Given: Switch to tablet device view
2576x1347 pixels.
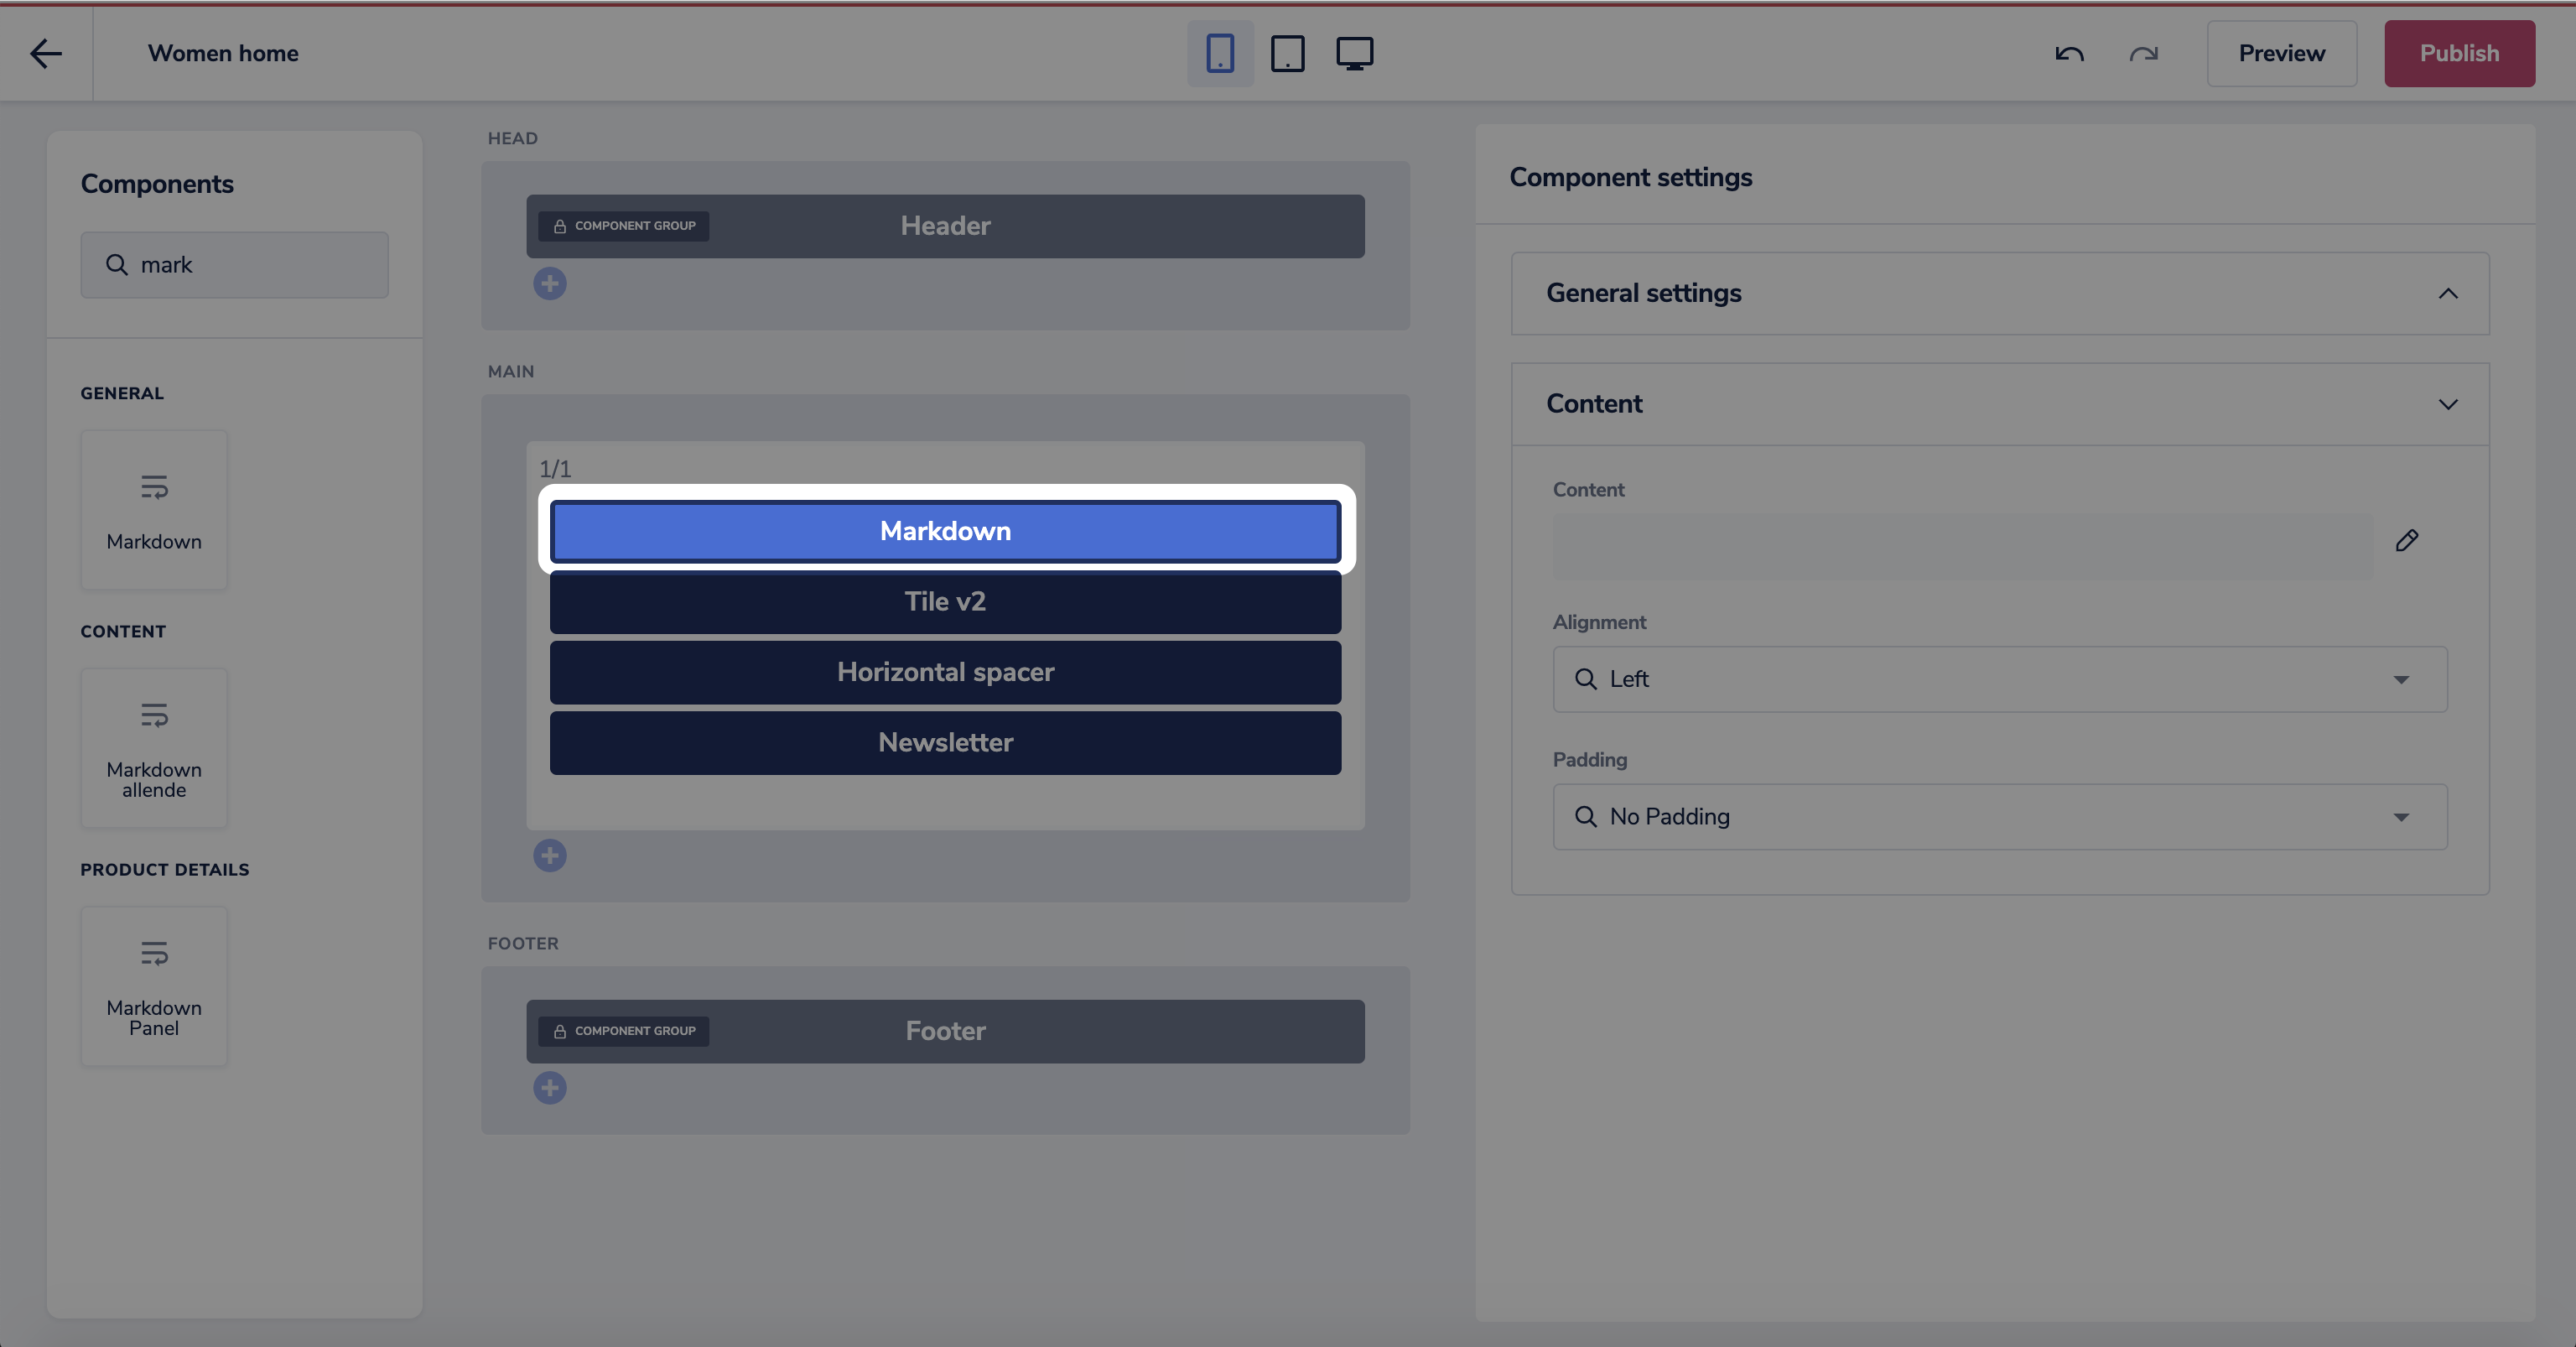Looking at the screenshot, I should (1287, 53).
